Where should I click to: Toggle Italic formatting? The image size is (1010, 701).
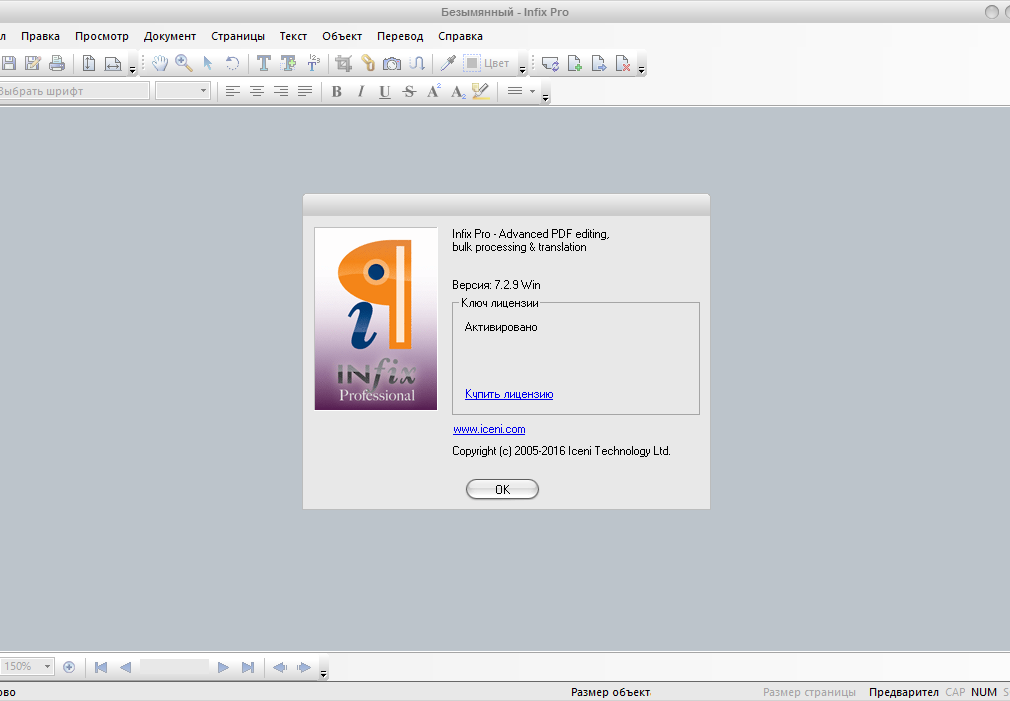point(361,91)
